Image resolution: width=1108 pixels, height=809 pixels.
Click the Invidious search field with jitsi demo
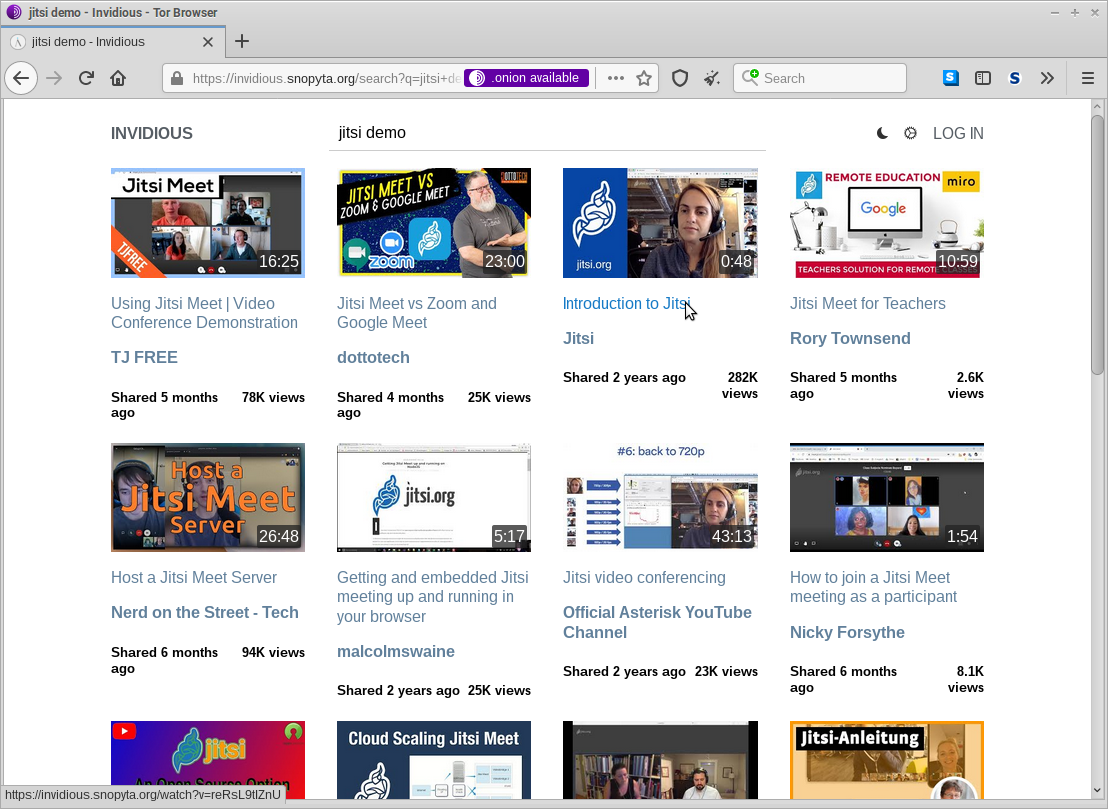(546, 132)
